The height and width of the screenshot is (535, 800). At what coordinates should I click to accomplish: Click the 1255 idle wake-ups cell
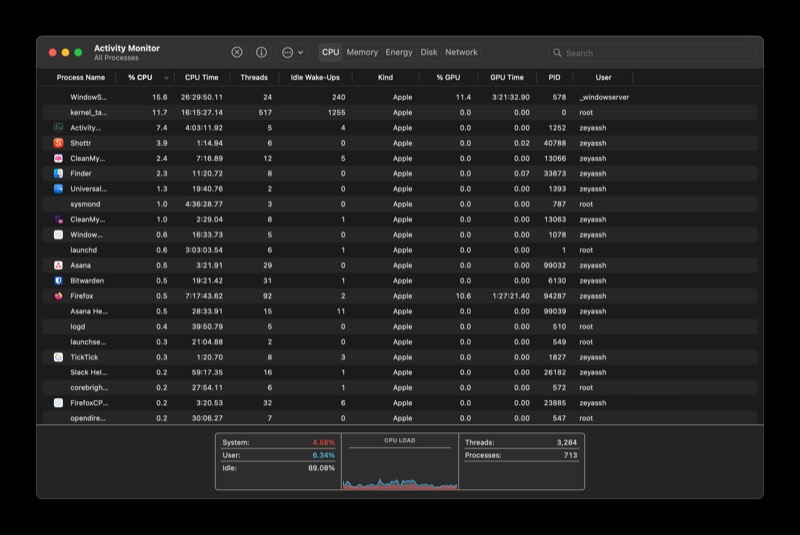(336, 112)
